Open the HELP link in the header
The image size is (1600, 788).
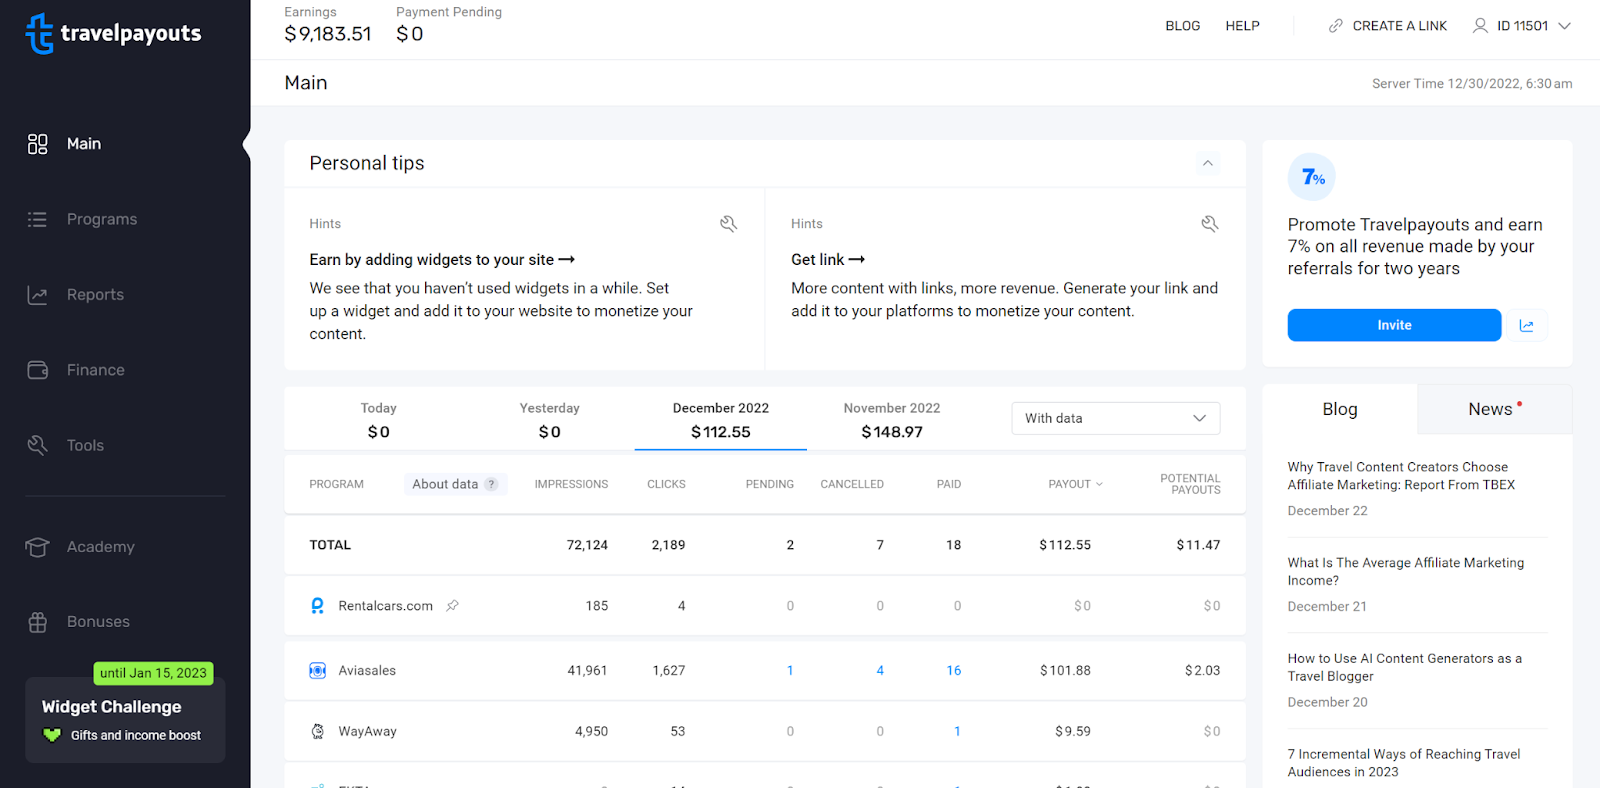(x=1242, y=26)
